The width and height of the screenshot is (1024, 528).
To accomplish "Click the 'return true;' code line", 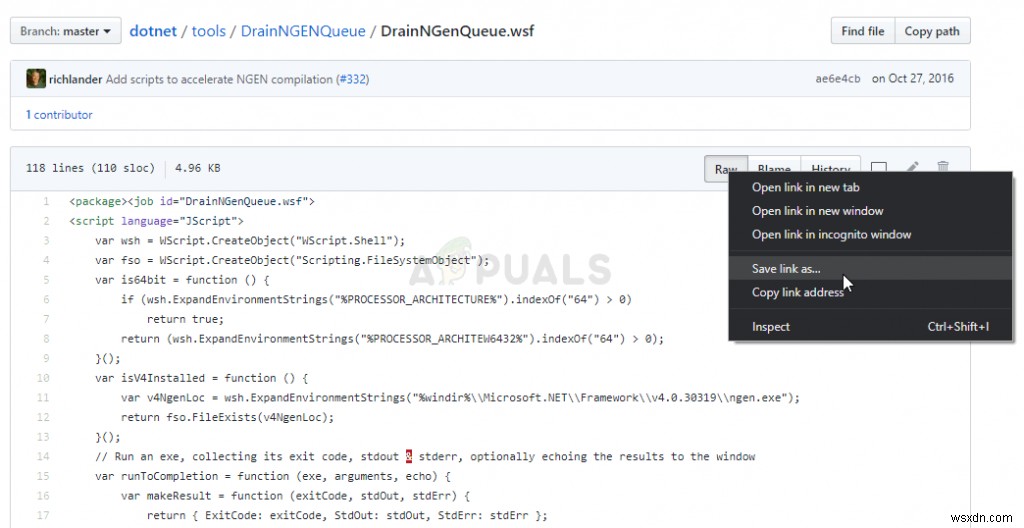I will [x=185, y=319].
